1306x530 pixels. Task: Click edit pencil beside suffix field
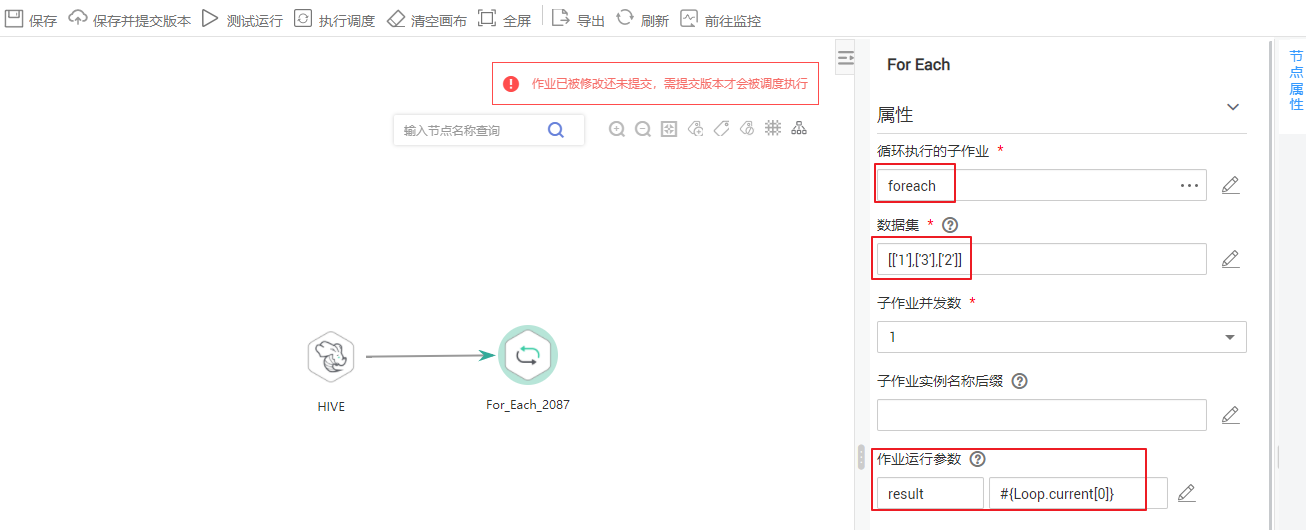coord(1231,415)
